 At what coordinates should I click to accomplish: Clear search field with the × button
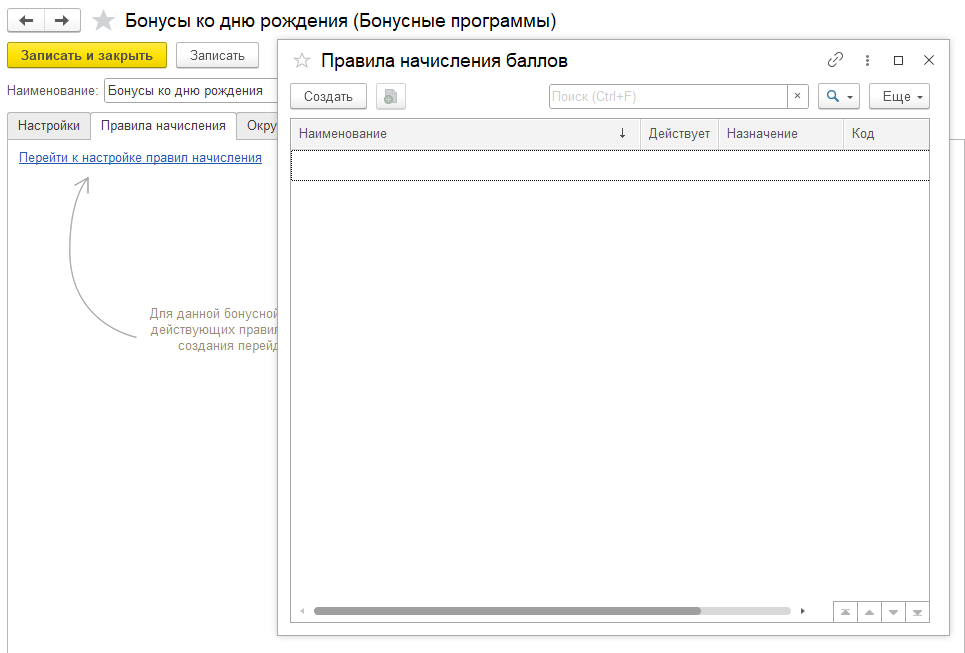(798, 96)
